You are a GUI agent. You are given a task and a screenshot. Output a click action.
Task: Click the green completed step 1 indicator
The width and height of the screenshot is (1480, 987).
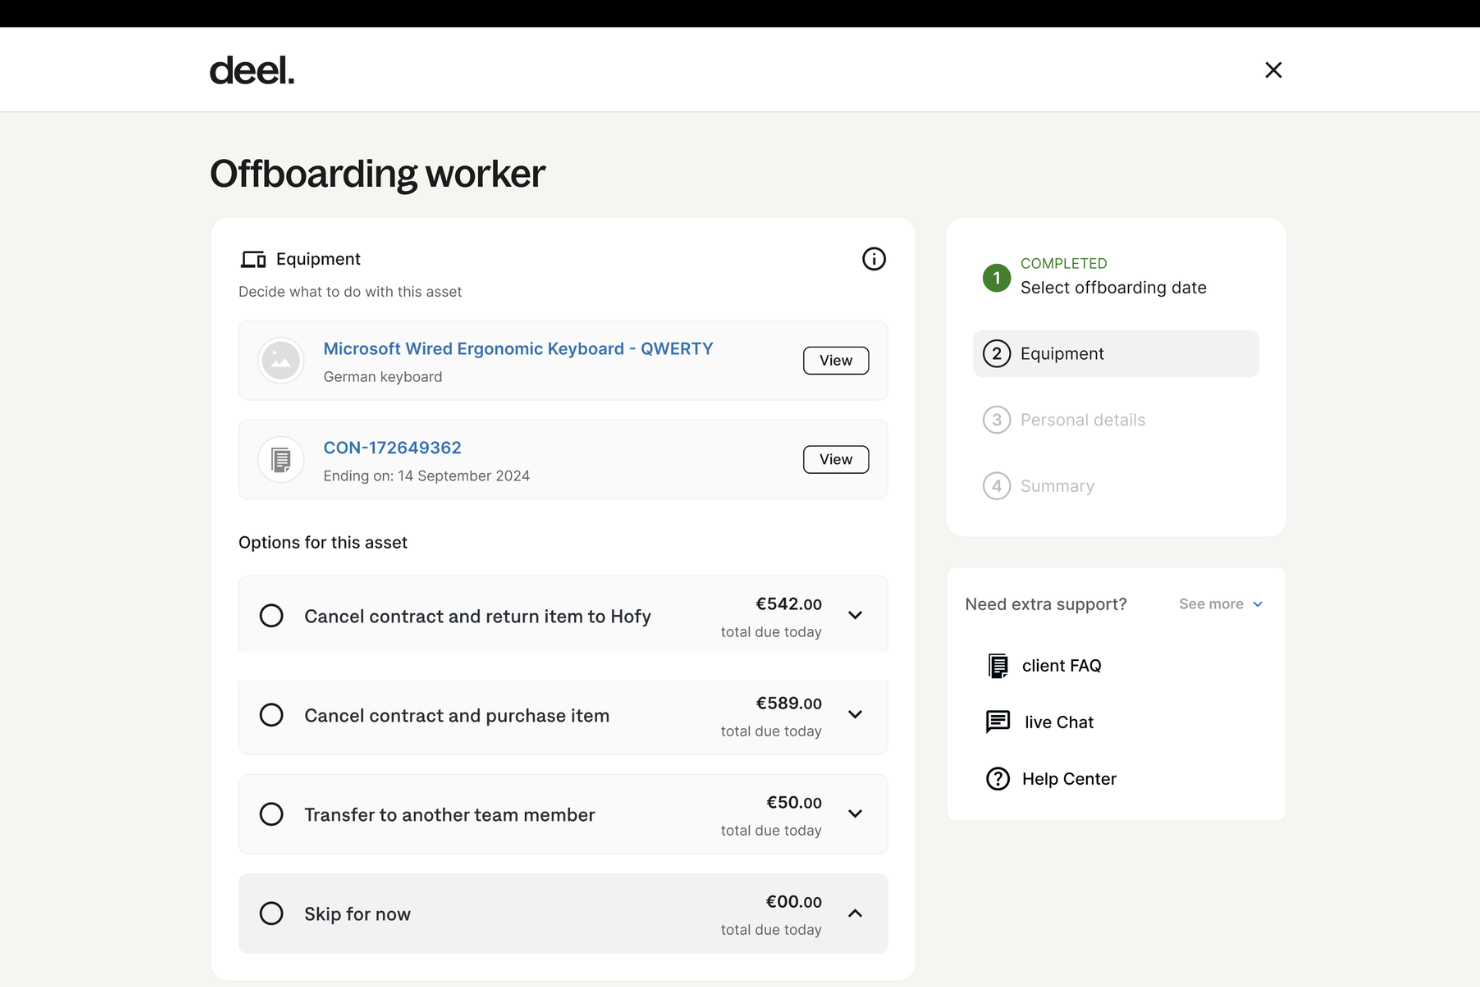[x=996, y=278]
